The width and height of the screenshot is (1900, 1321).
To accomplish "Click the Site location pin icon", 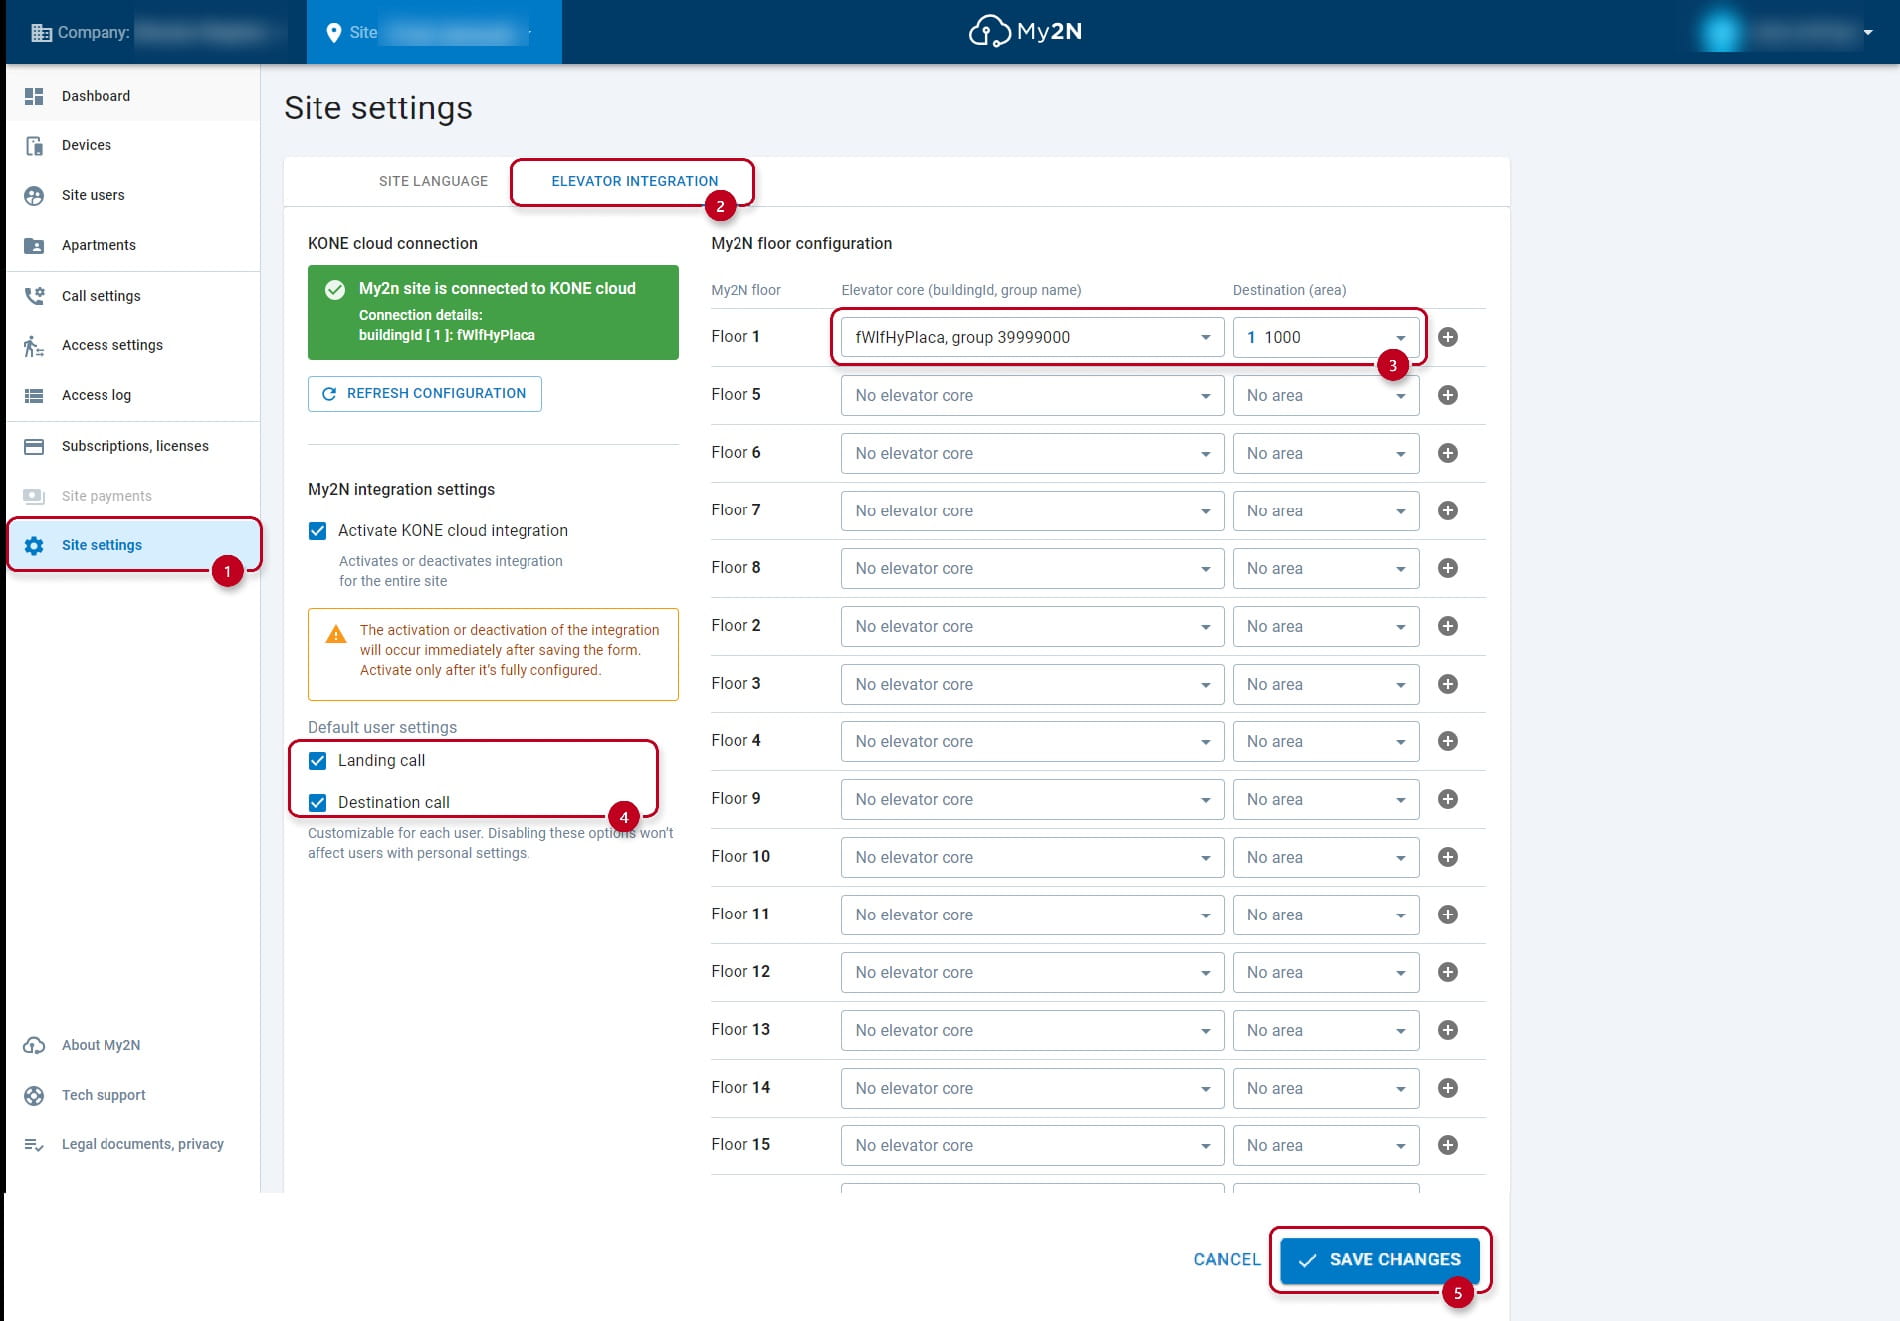I will pos(334,33).
